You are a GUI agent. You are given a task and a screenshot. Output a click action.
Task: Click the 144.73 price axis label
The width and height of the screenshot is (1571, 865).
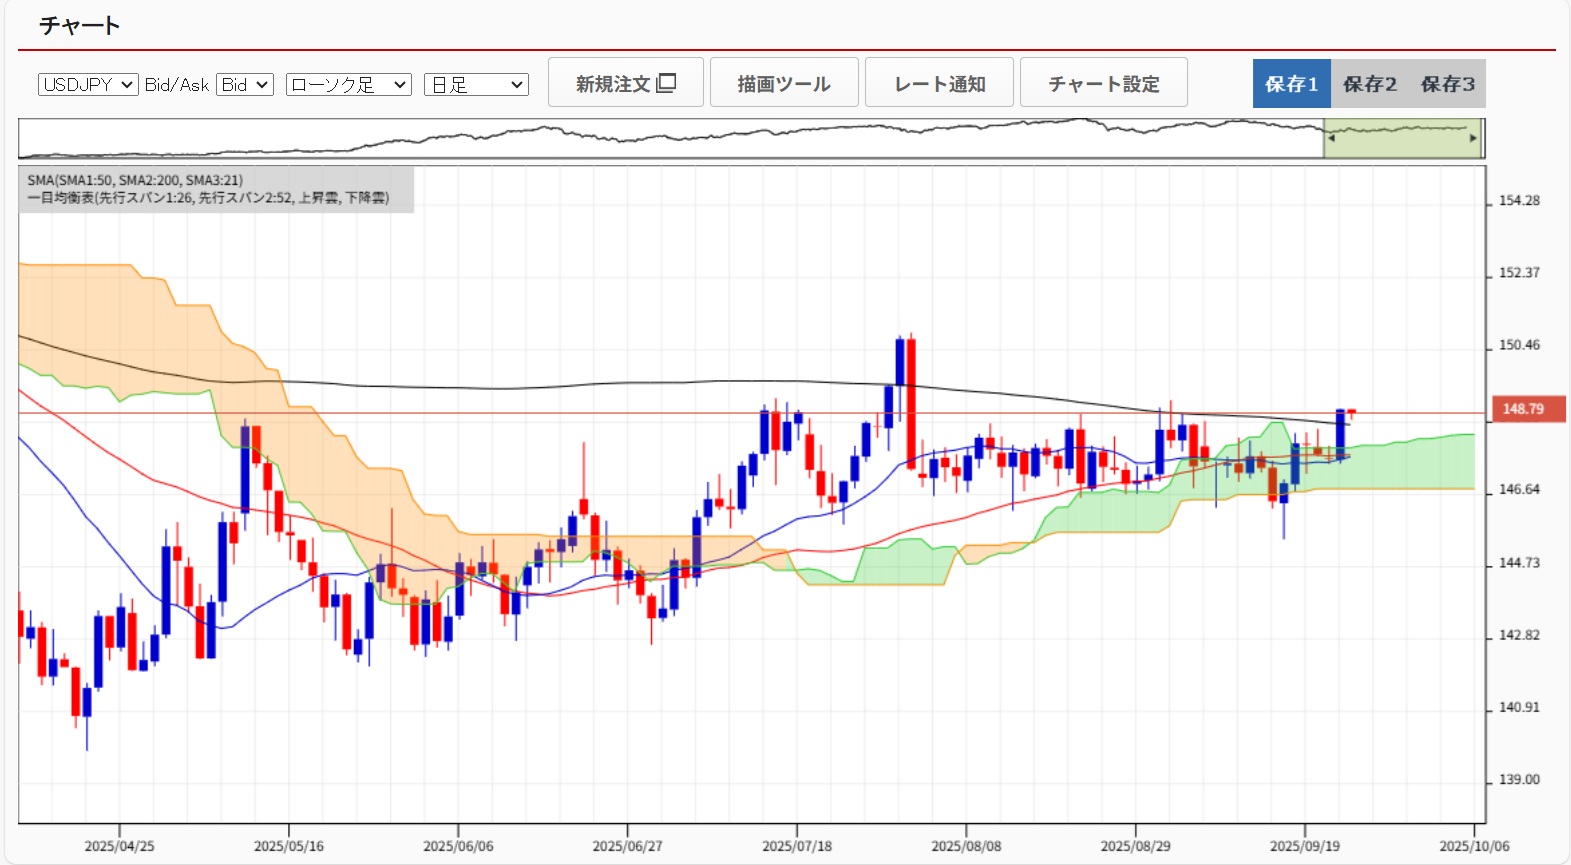click(x=1519, y=563)
